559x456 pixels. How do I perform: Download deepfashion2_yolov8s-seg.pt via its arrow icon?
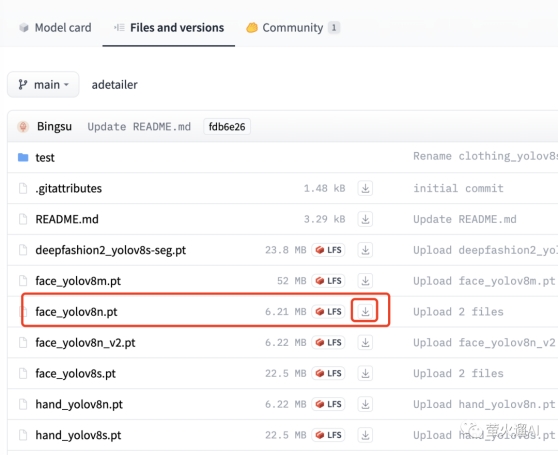pyautogui.click(x=365, y=250)
